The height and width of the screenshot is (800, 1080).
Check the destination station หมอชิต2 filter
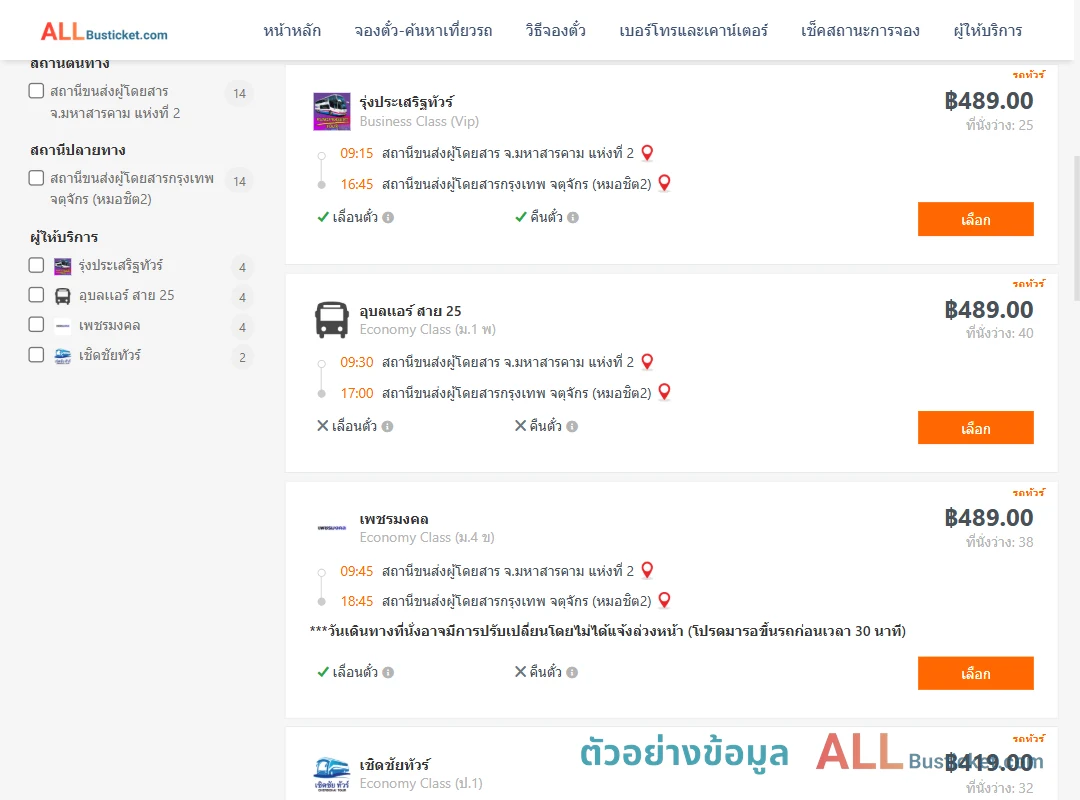36,178
